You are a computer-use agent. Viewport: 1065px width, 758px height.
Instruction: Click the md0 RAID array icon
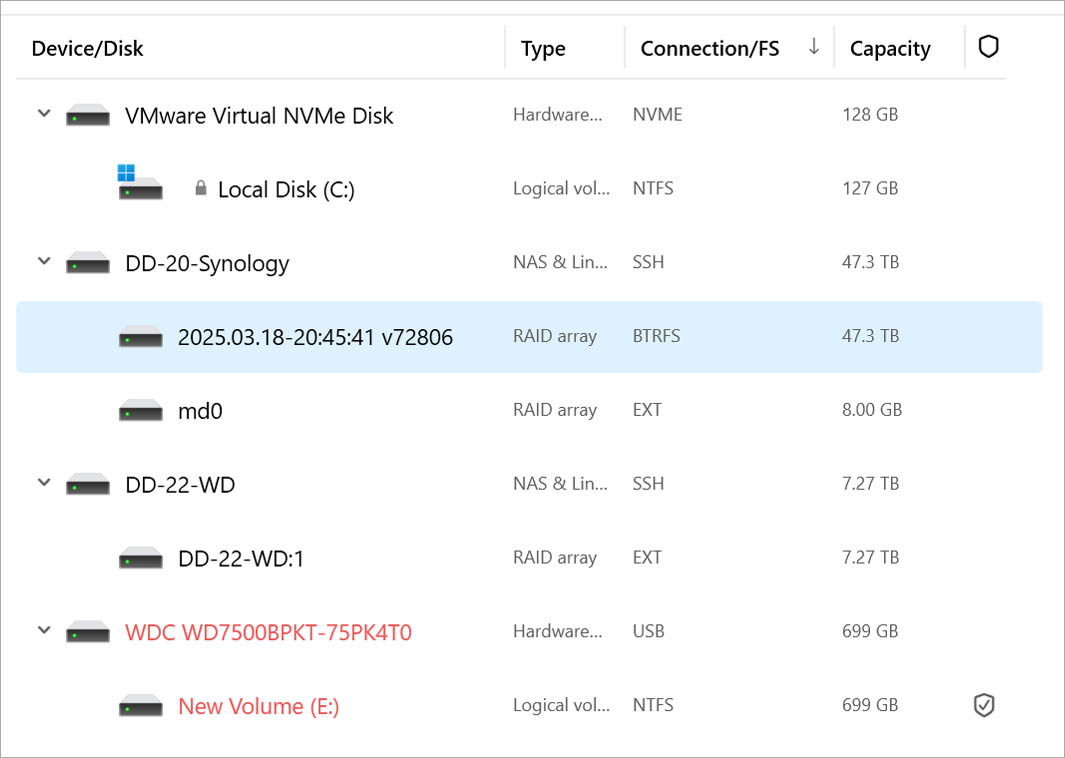coord(140,410)
